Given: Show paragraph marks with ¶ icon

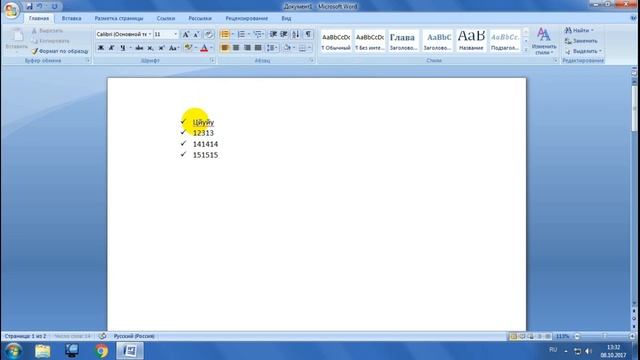Looking at the screenshot, I should pos(308,34).
